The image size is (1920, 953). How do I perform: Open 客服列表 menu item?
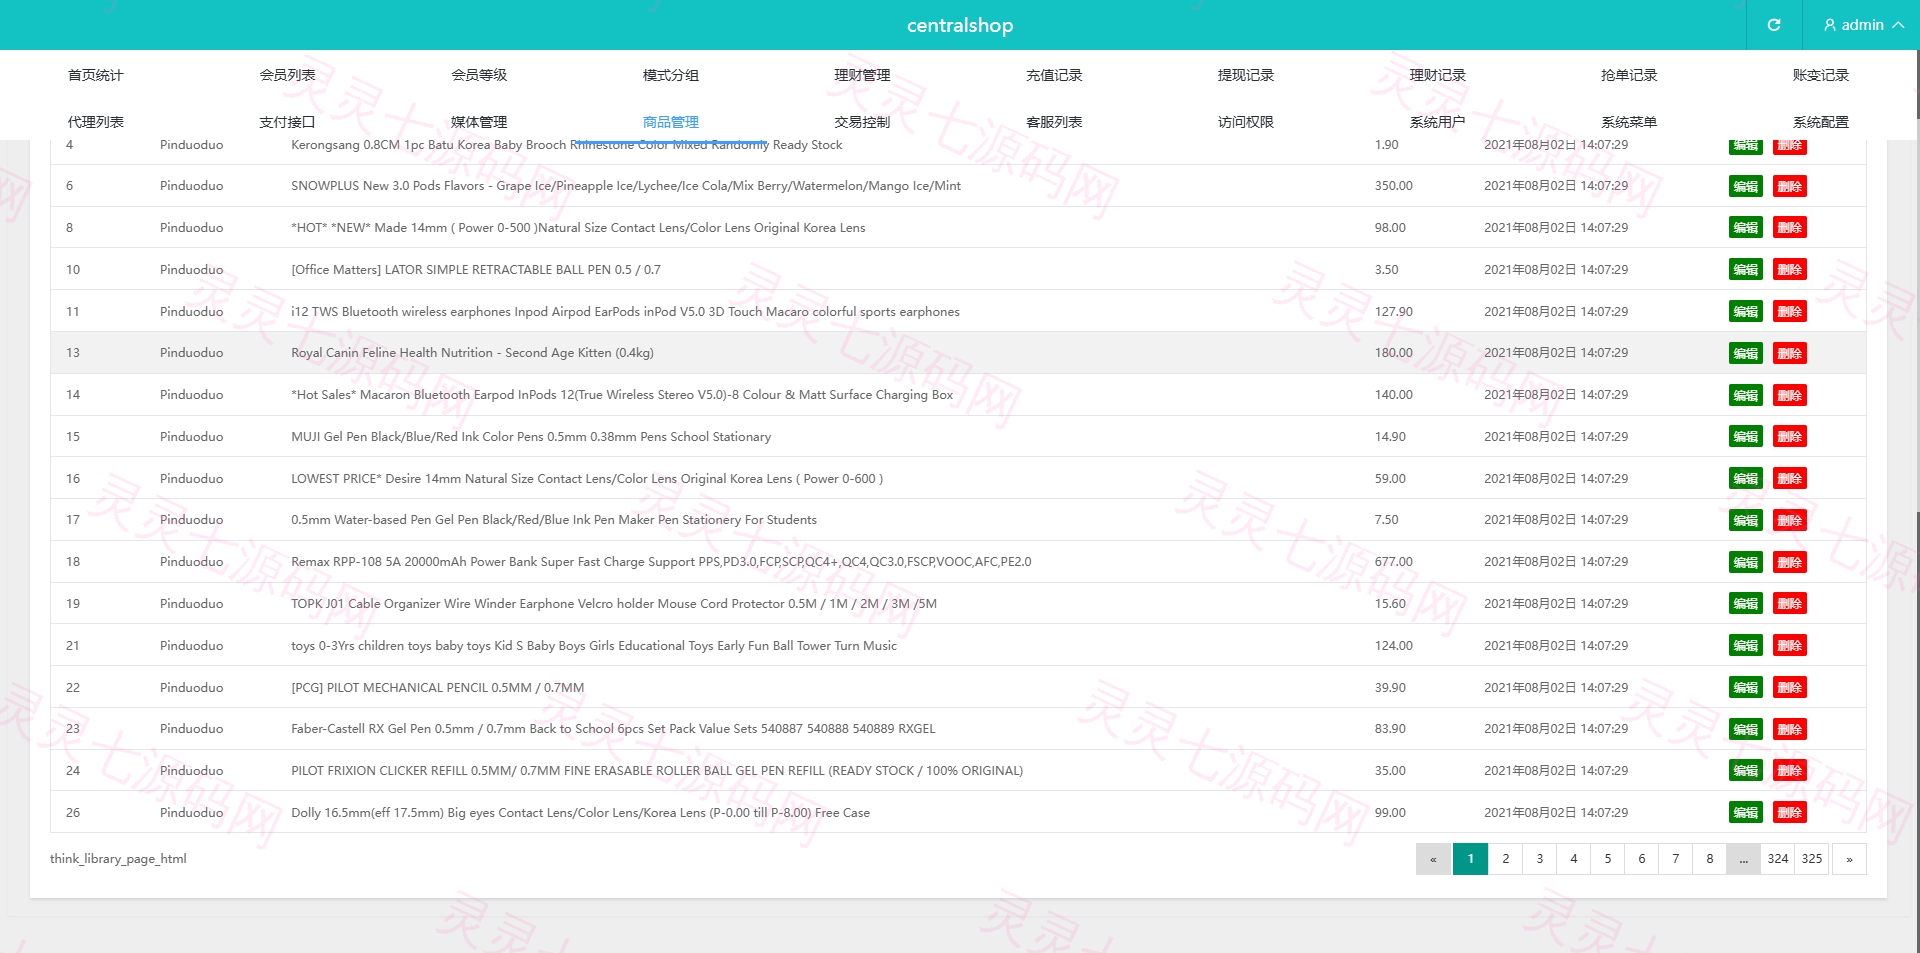[1054, 122]
